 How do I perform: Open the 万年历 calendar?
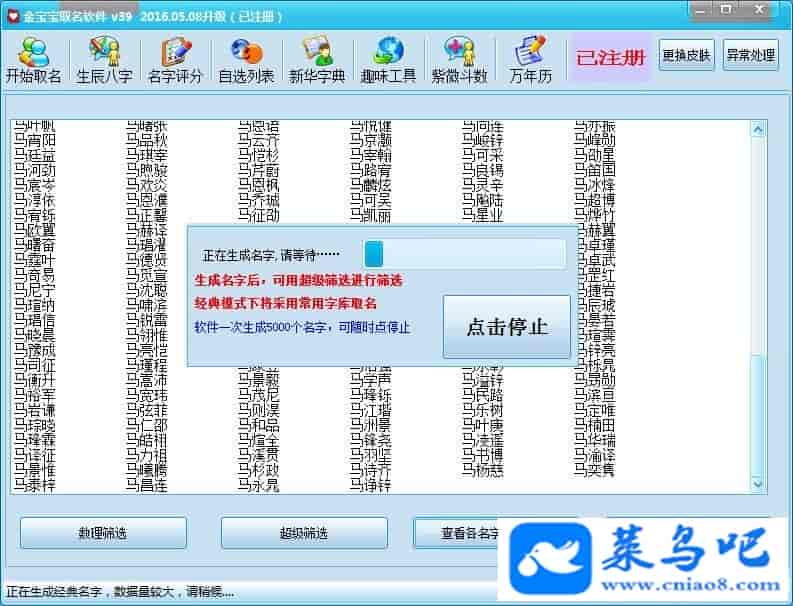tap(529, 59)
